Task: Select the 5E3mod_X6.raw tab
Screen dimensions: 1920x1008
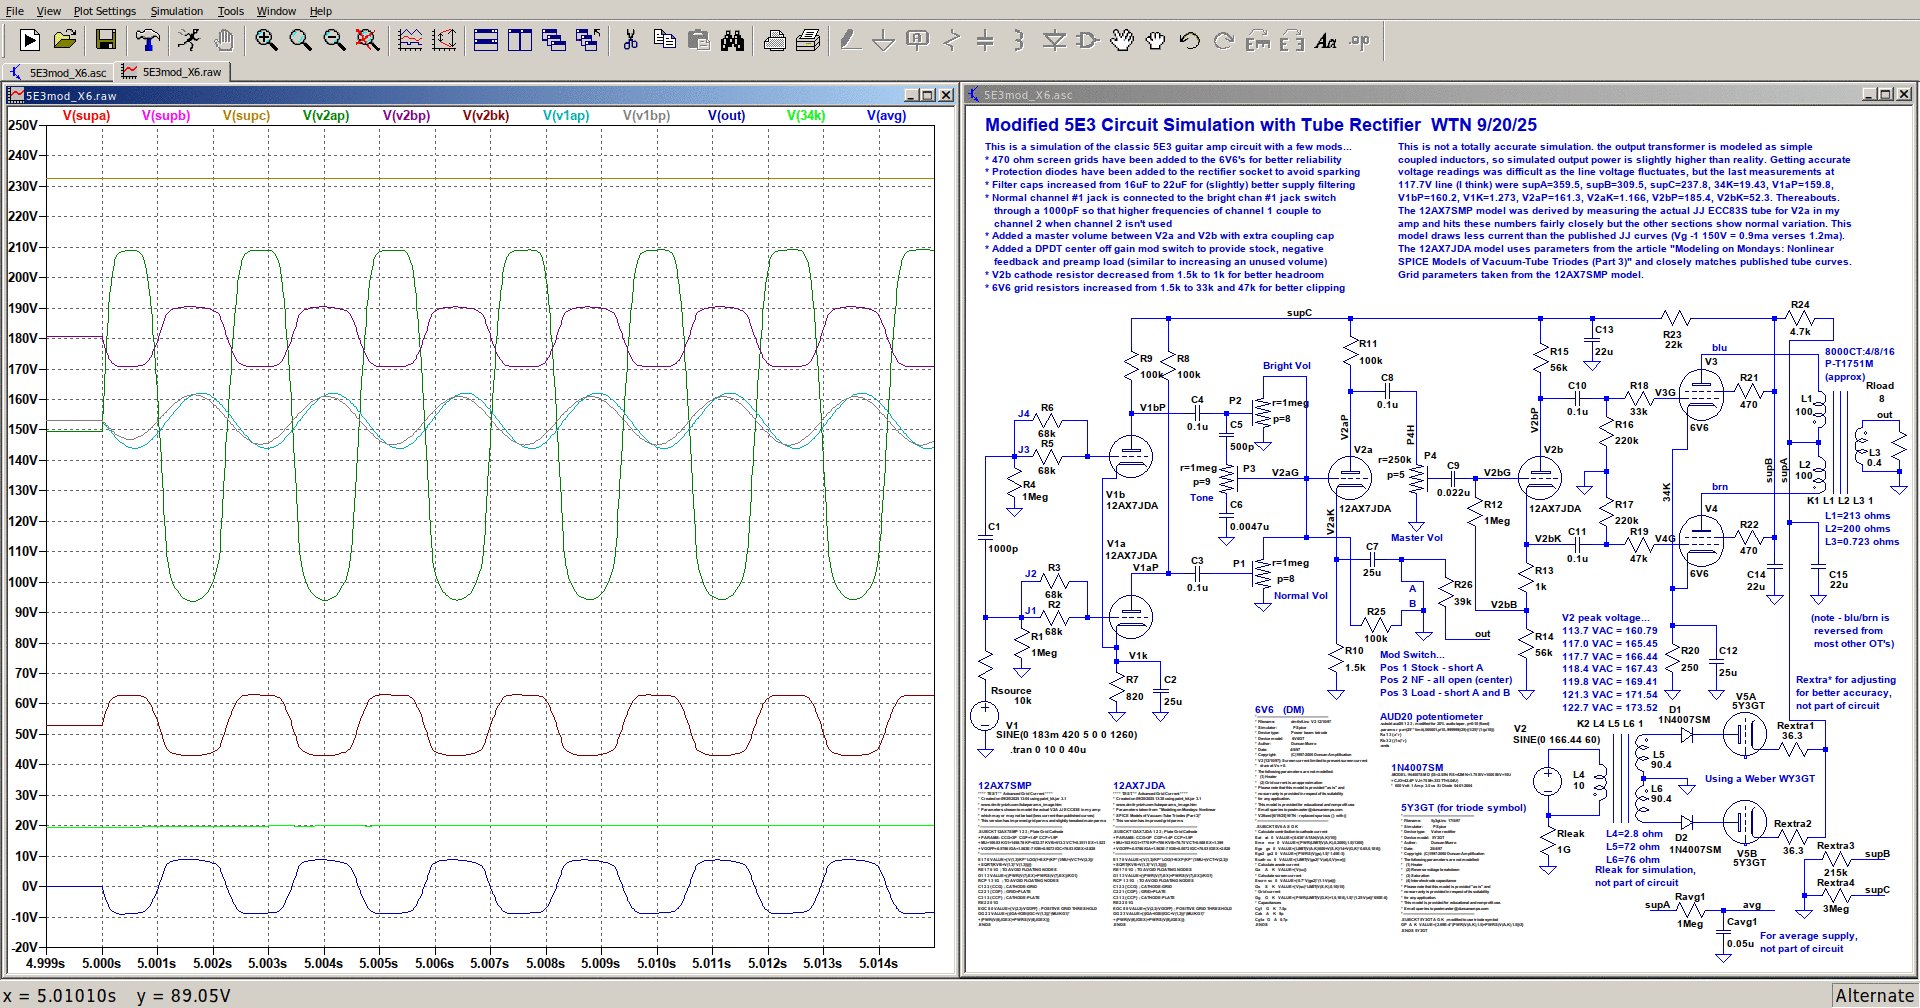Action: pyautogui.click(x=173, y=72)
